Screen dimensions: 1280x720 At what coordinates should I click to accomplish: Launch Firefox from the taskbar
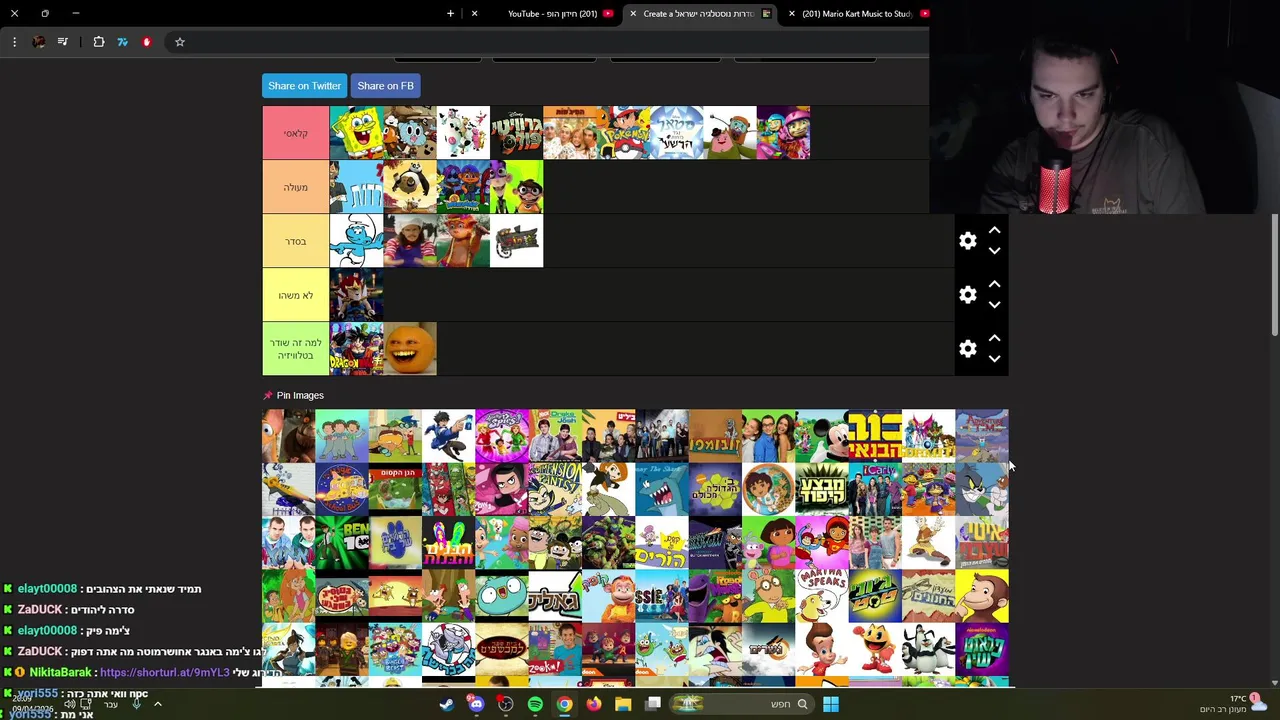(594, 704)
